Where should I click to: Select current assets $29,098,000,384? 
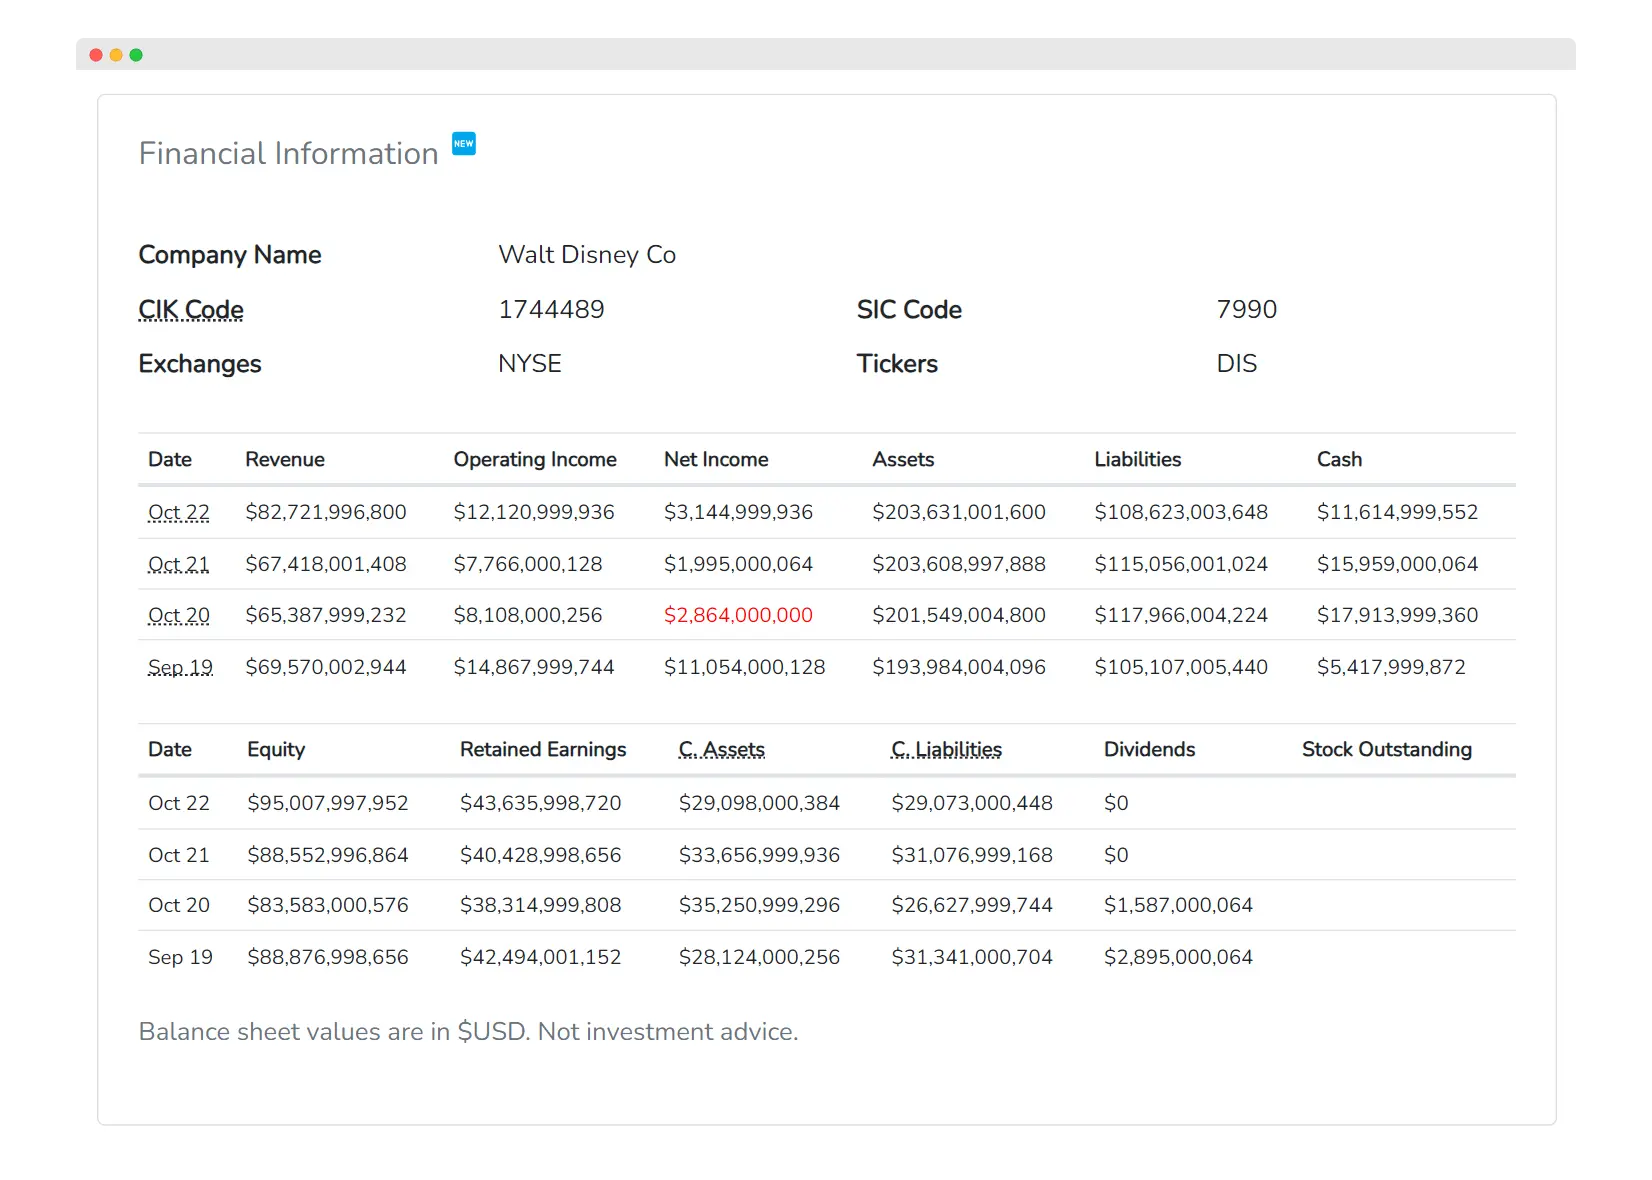[x=759, y=803]
